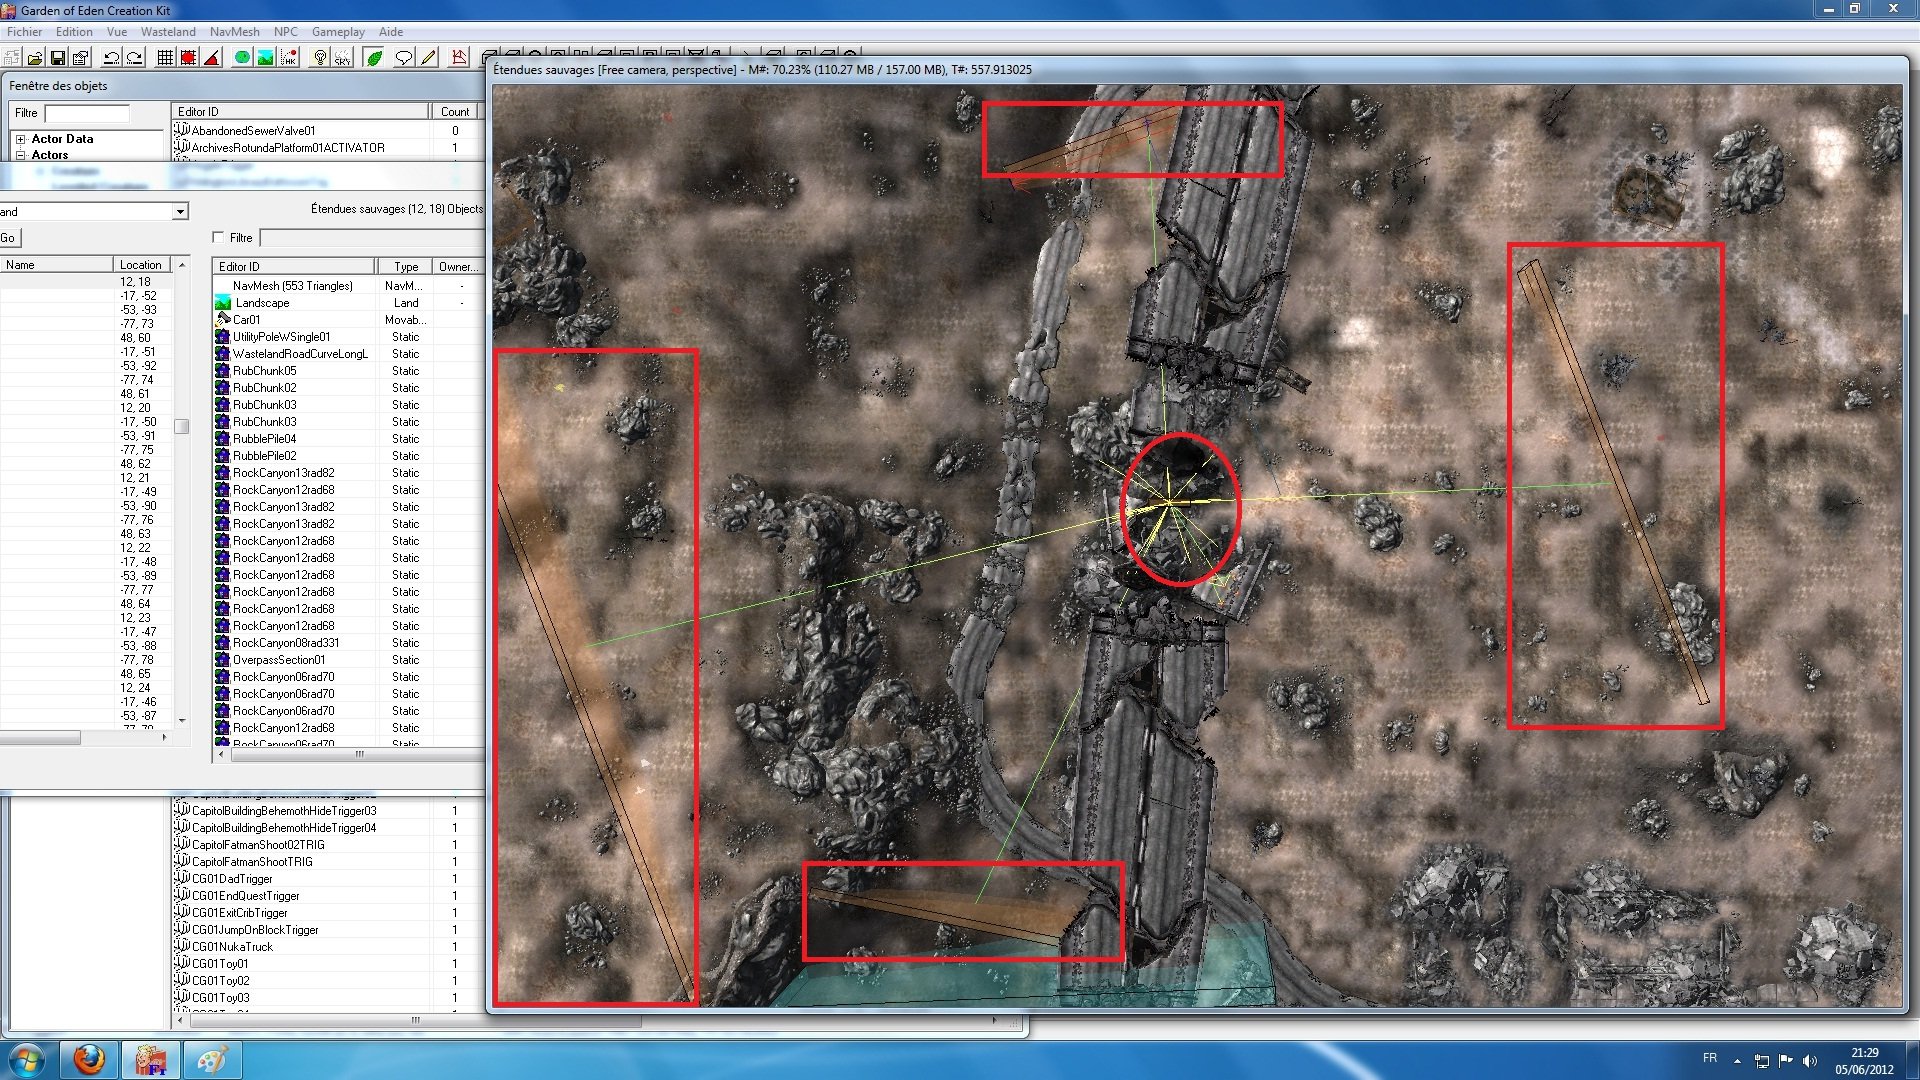Click the Windows Start orb
This screenshot has width=1920, height=1080.
(x=27, y=1060)
